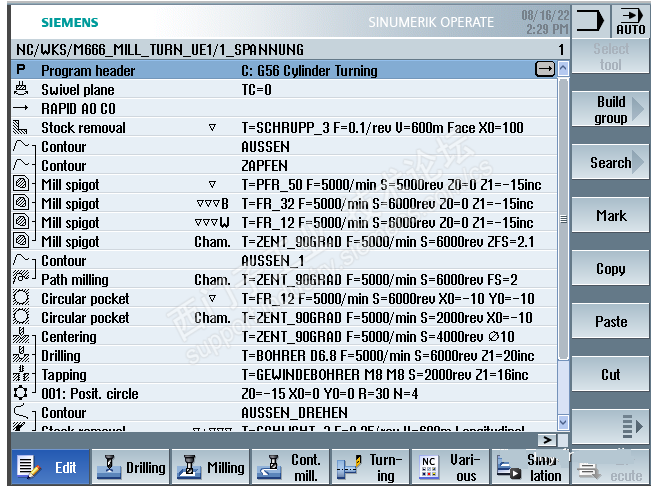This screenshot has width=659, height=491.
Task: Click the Build group softkey
Action: click(610, 109)
